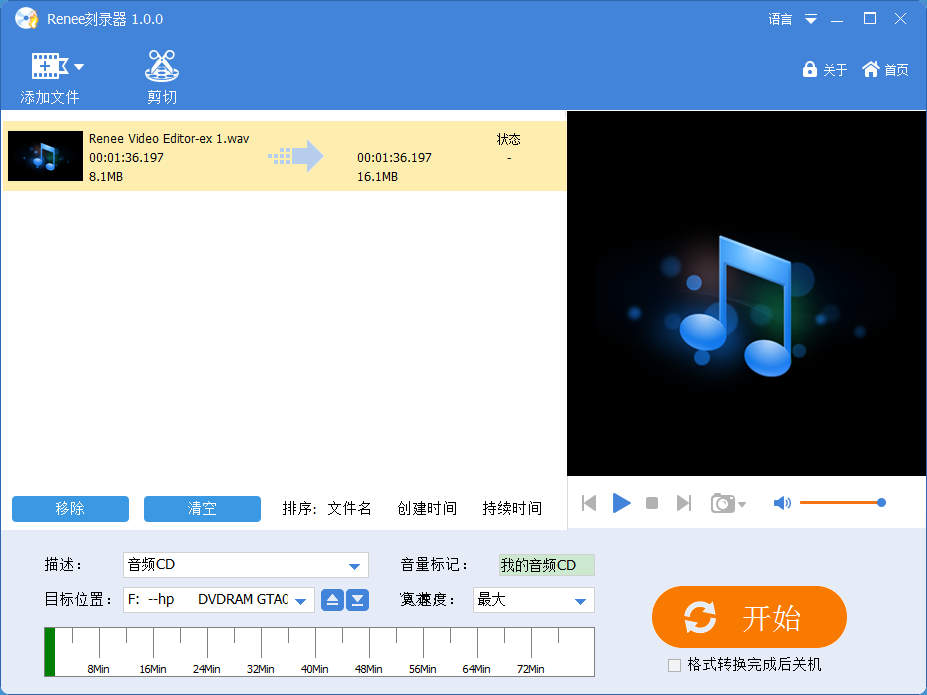The width and height of the screenshot is (927, 695).
Task: Play the audio preview
Action: (621, 503)
